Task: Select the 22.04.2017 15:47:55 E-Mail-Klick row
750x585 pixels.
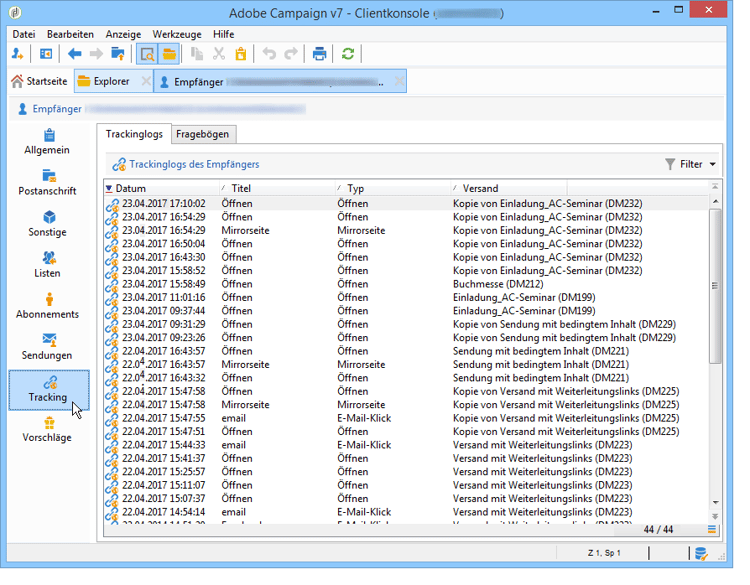Action: (406, 418)
